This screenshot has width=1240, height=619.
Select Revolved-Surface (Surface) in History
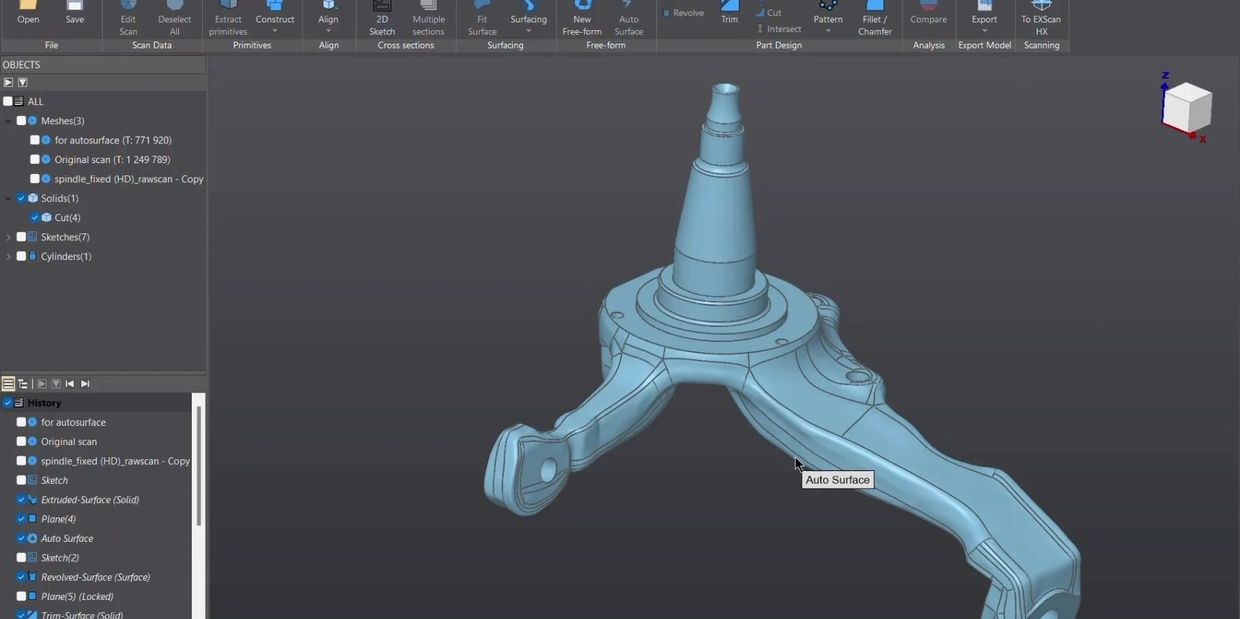95,578
